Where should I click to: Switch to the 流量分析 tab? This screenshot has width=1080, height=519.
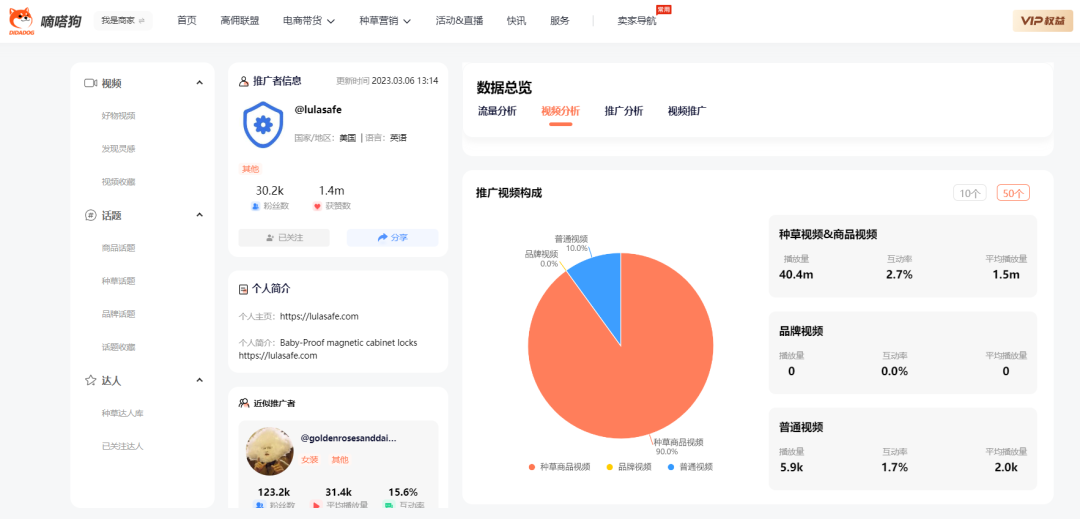click(x=497, y=111)
